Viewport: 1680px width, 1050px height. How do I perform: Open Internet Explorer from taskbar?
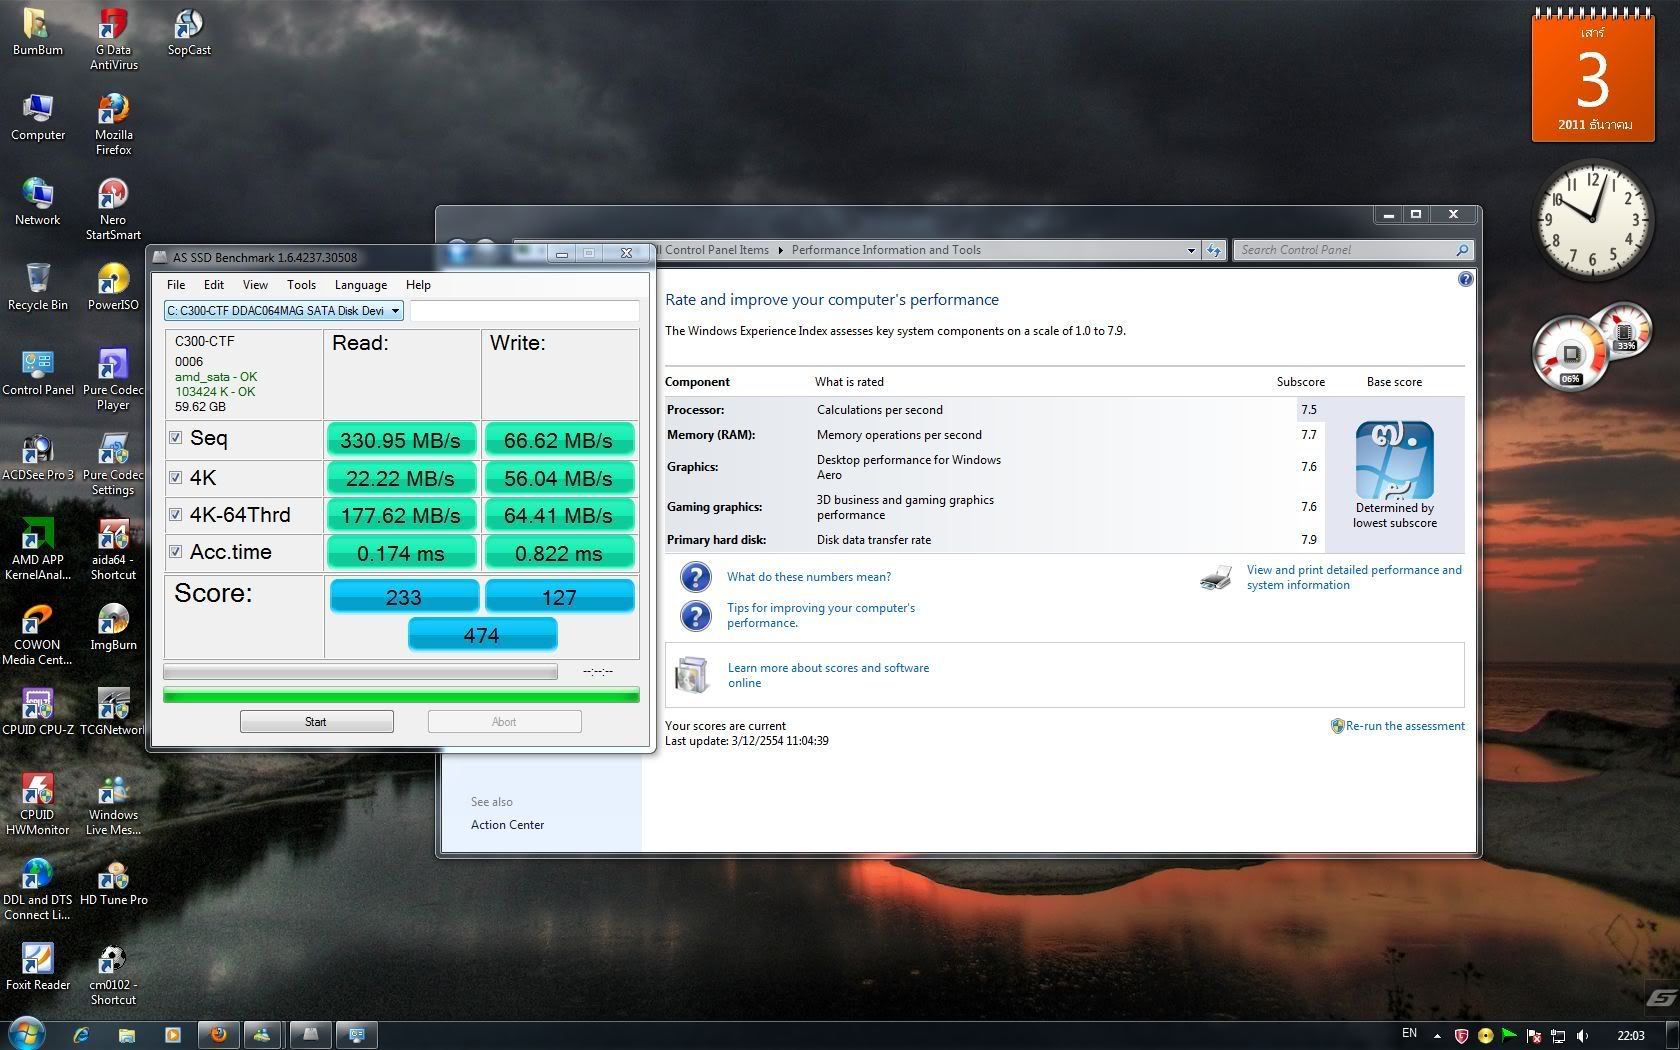pyautogui.click(x=81, y=1035)
